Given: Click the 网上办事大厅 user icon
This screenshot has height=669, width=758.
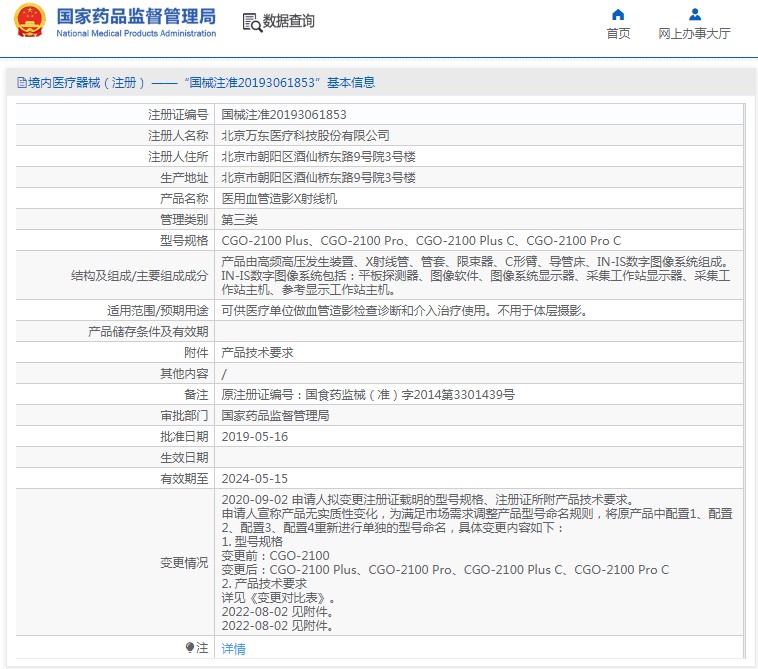Looking at the screenshot, I should click(695, 15).
